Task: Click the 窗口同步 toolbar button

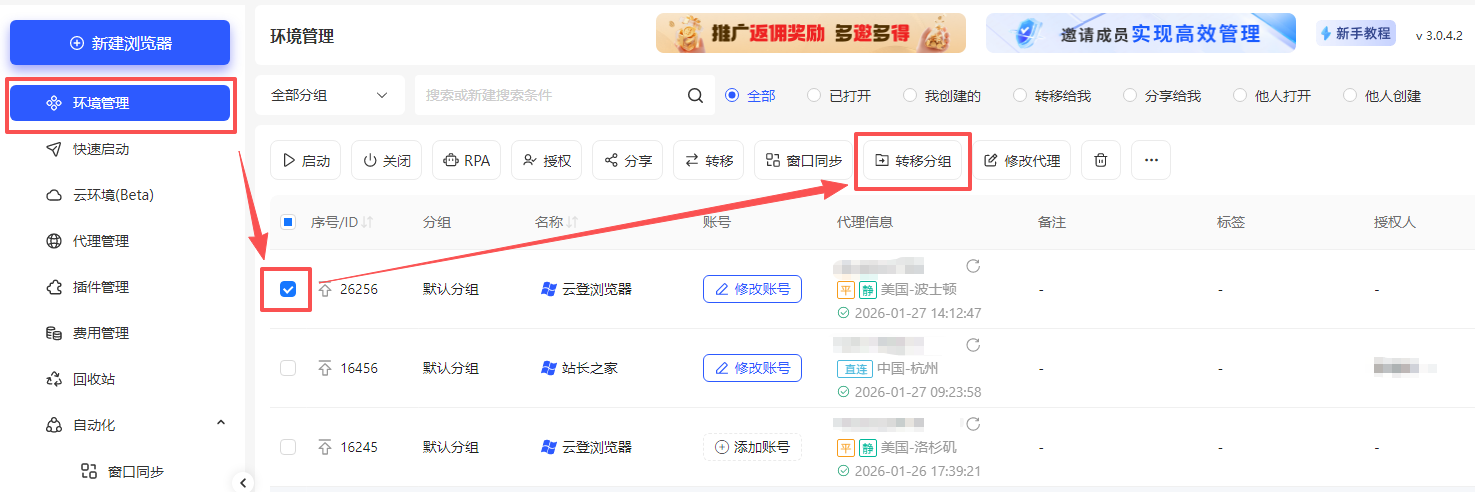Action: click(803, 160)
